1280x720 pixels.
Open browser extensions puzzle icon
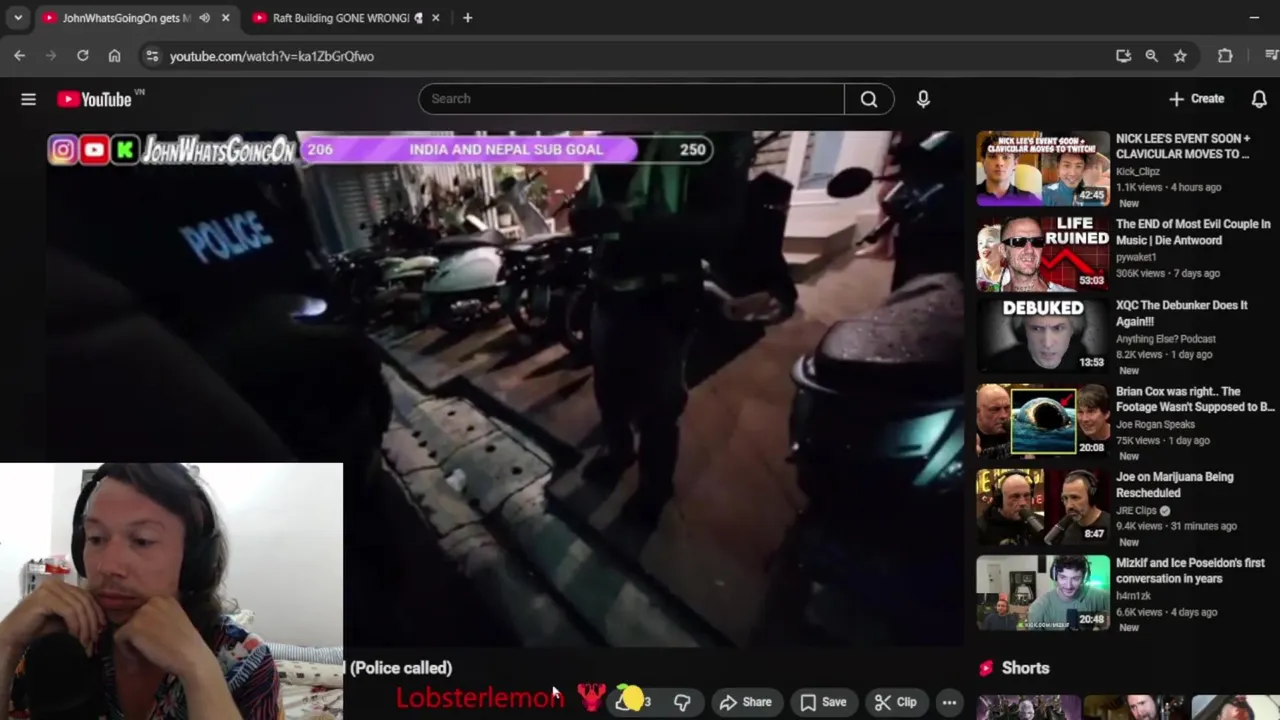tap(1225, 56)
